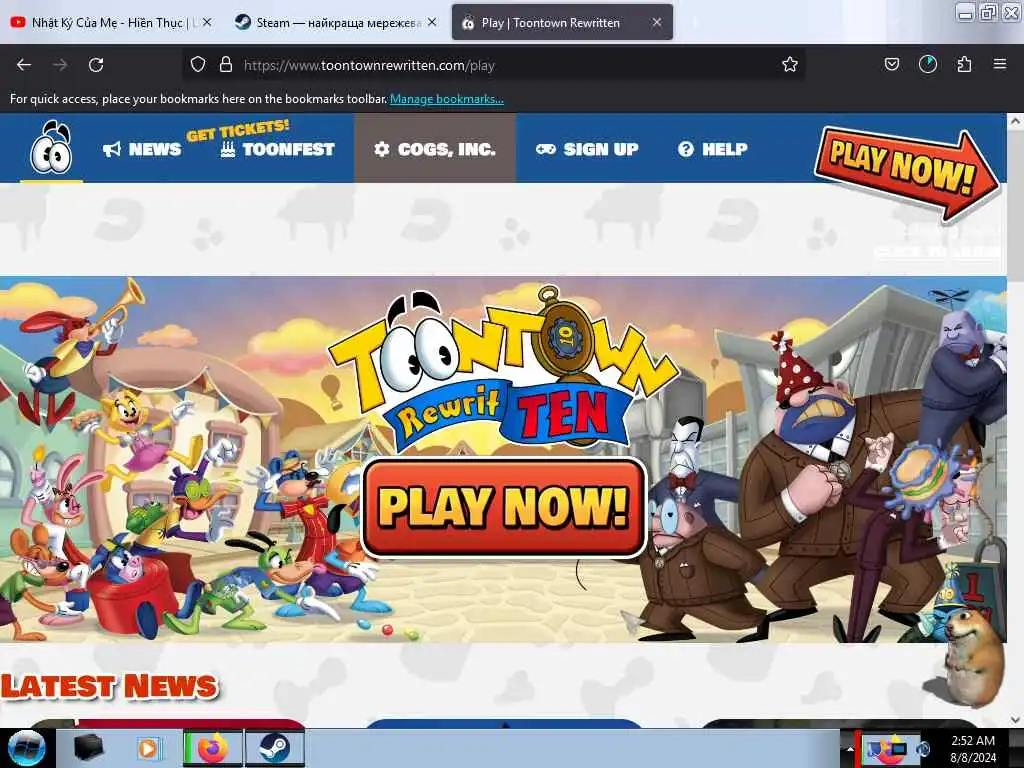Open the Help nav item
1024x768 pixels.
712,150
